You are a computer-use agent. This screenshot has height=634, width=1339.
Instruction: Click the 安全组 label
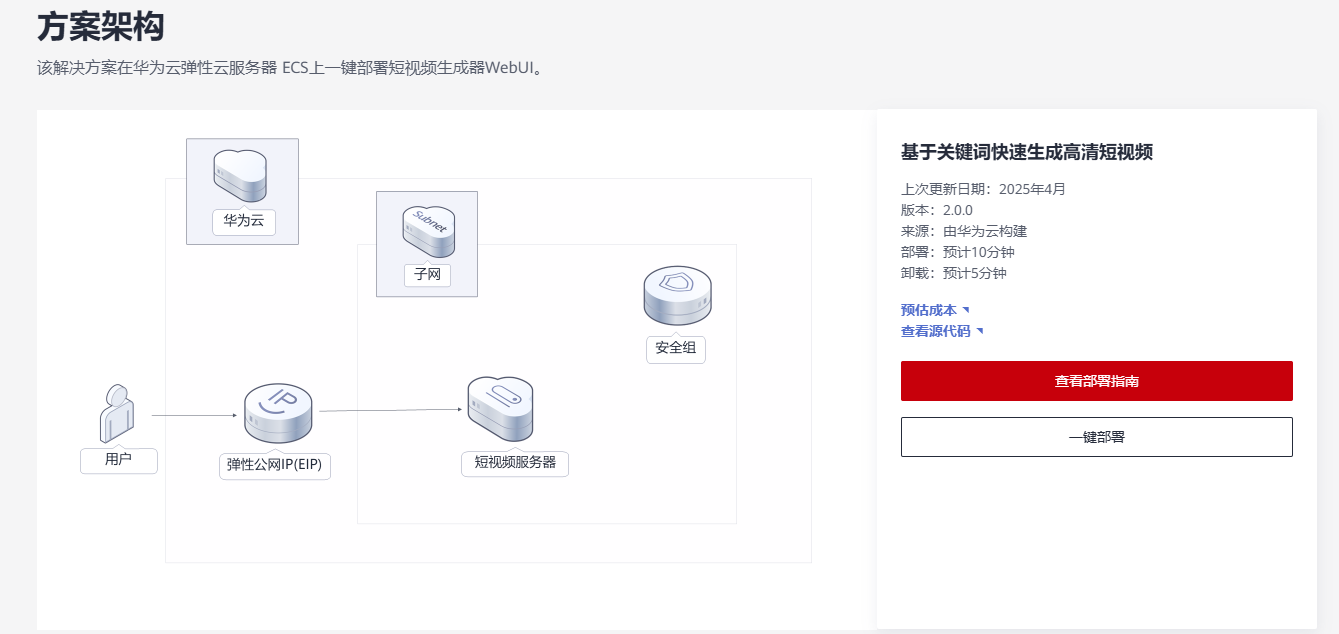click(x=676, y=348)
